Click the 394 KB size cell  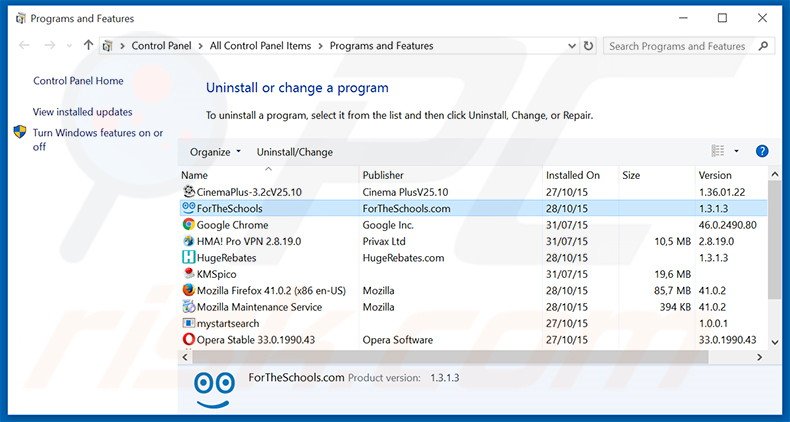click(675, 307)
